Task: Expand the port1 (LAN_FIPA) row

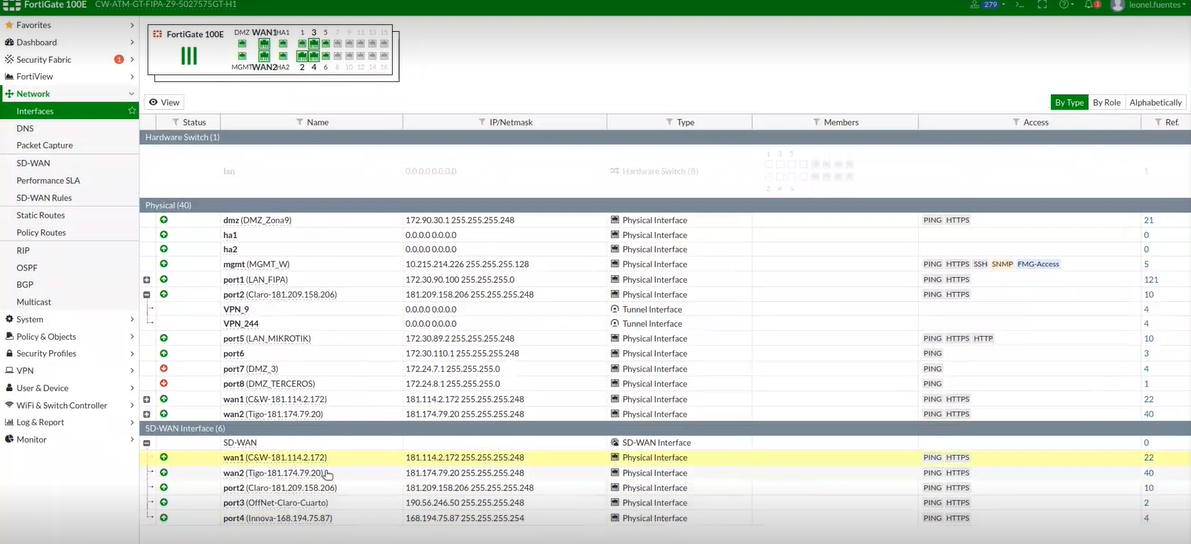Action: (x=147, y=280)
